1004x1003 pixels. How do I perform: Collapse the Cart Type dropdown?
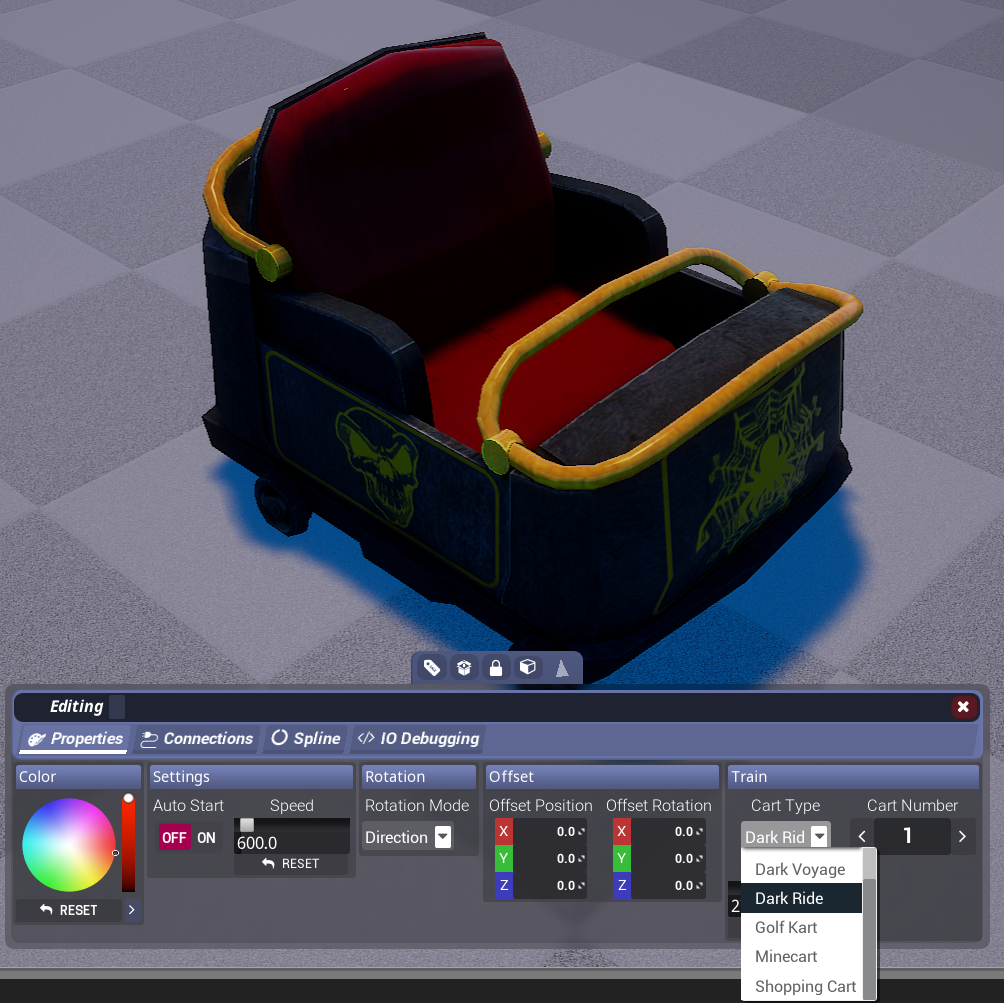click(786, 836)
